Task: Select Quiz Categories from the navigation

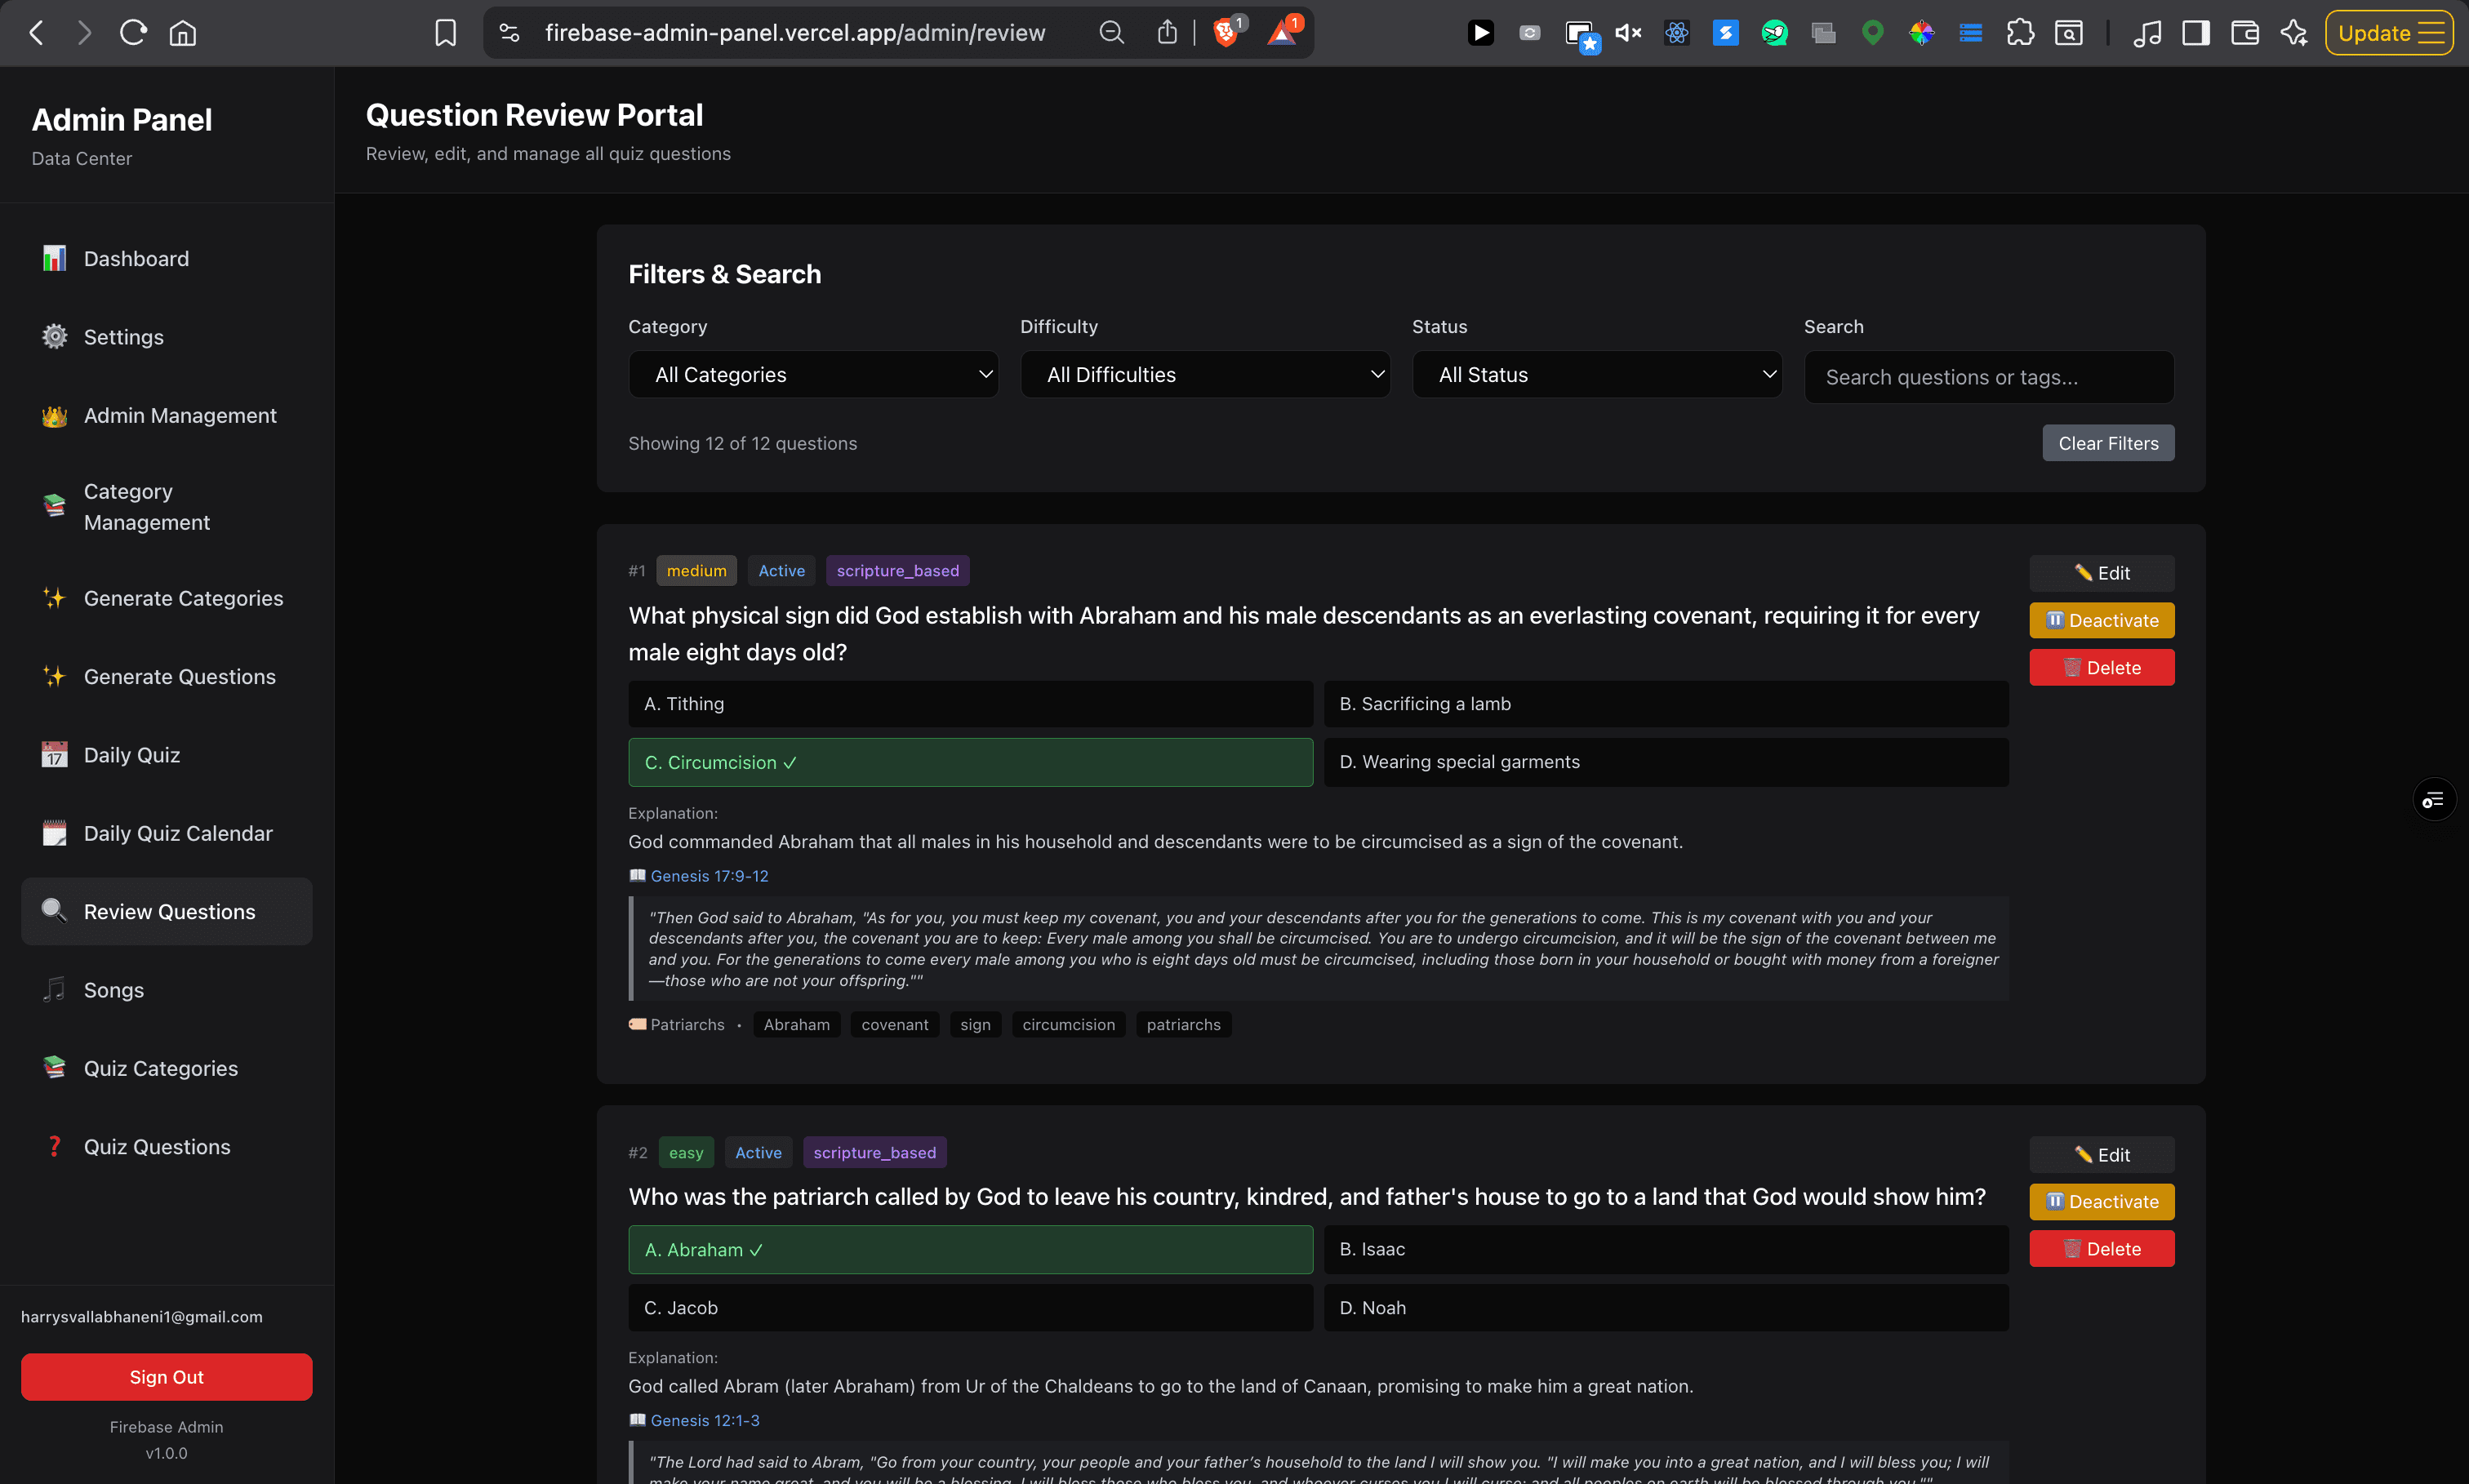Action: pyautogui.click(x=159, y=1068)
